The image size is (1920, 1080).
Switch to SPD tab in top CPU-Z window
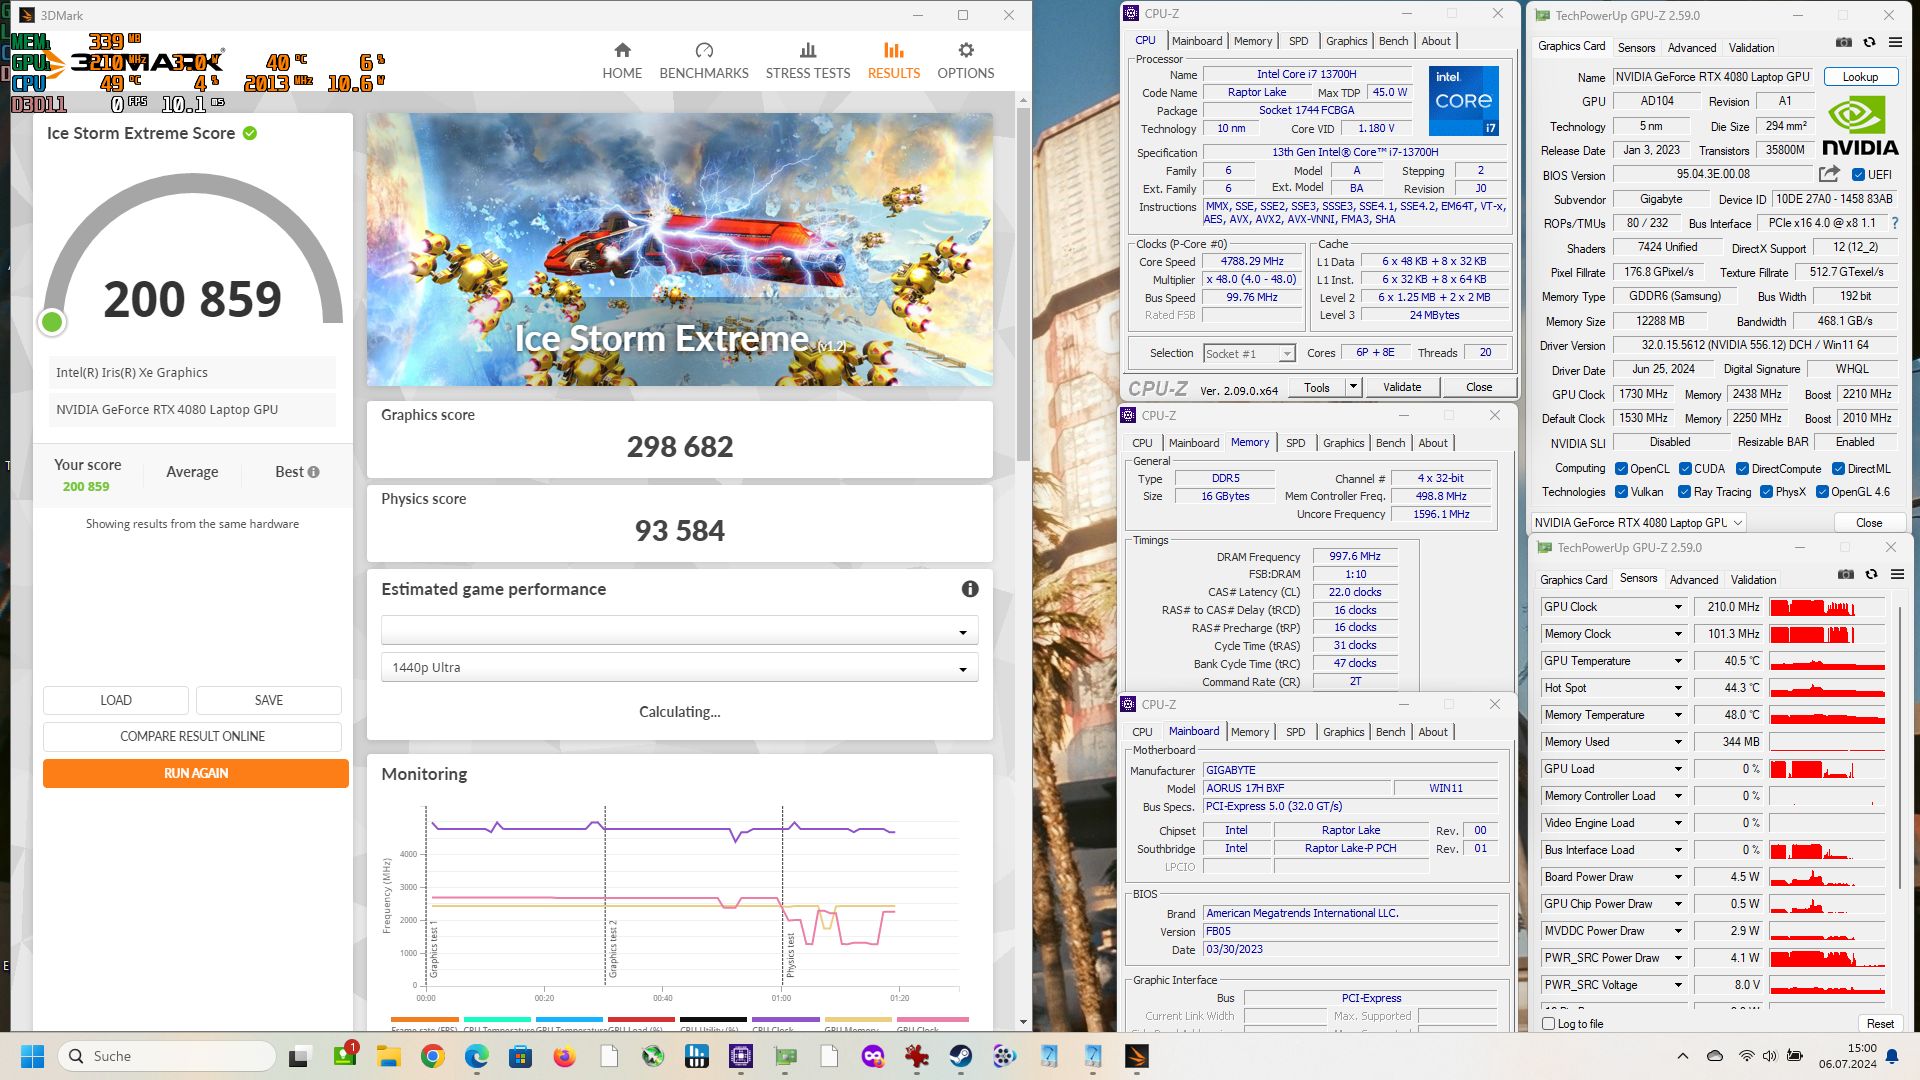coord(1298,41)
